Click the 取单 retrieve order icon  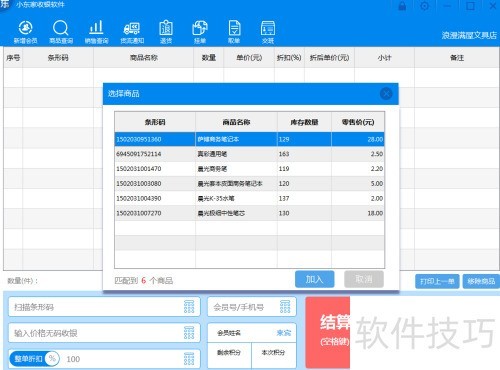[x=234, y=32]
